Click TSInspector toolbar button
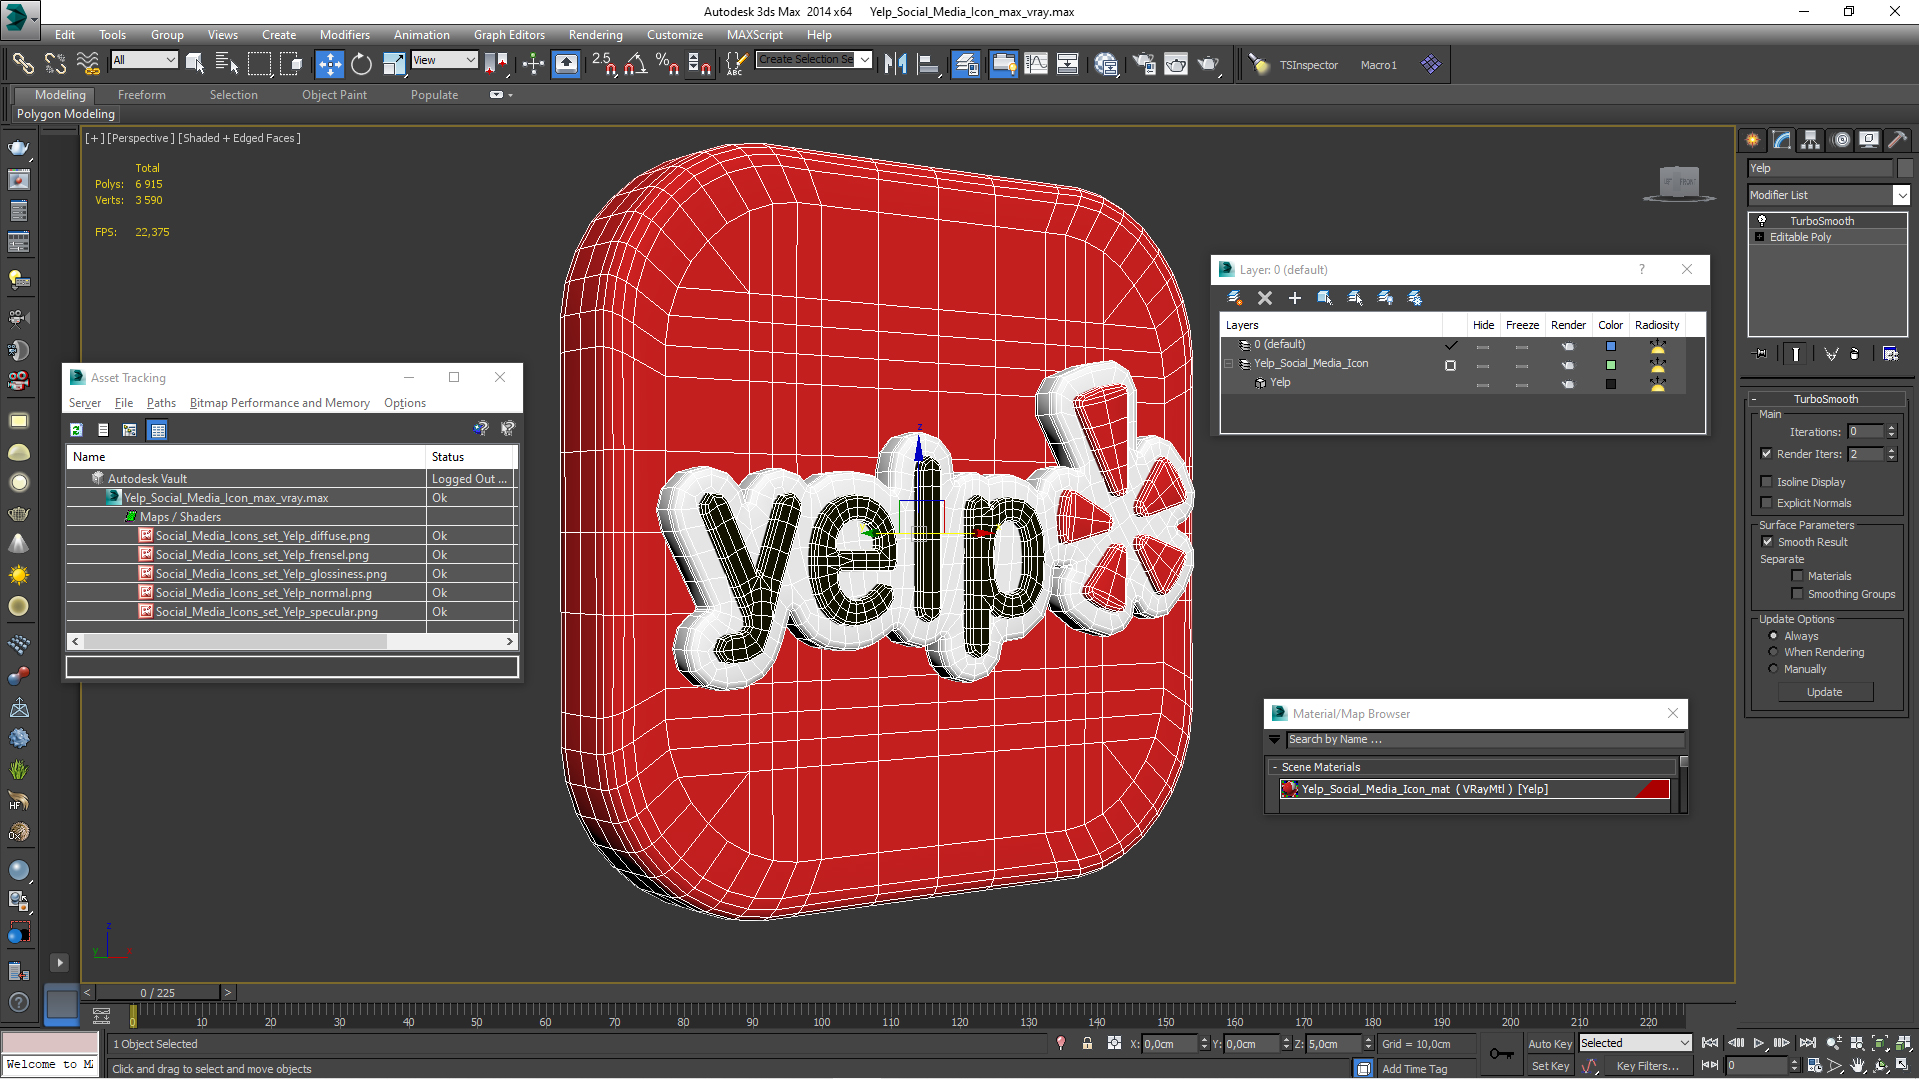 (x=1308, y=65)
